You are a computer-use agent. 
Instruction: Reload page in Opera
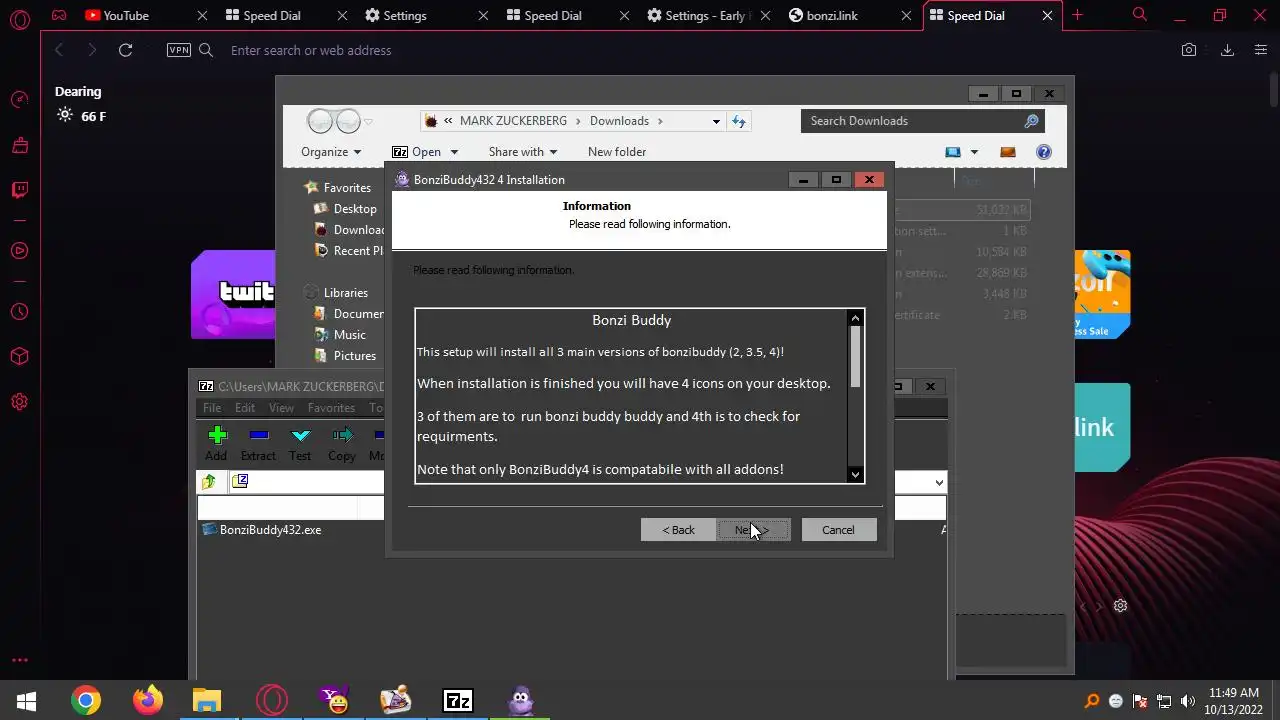click(x=125, y=50)
